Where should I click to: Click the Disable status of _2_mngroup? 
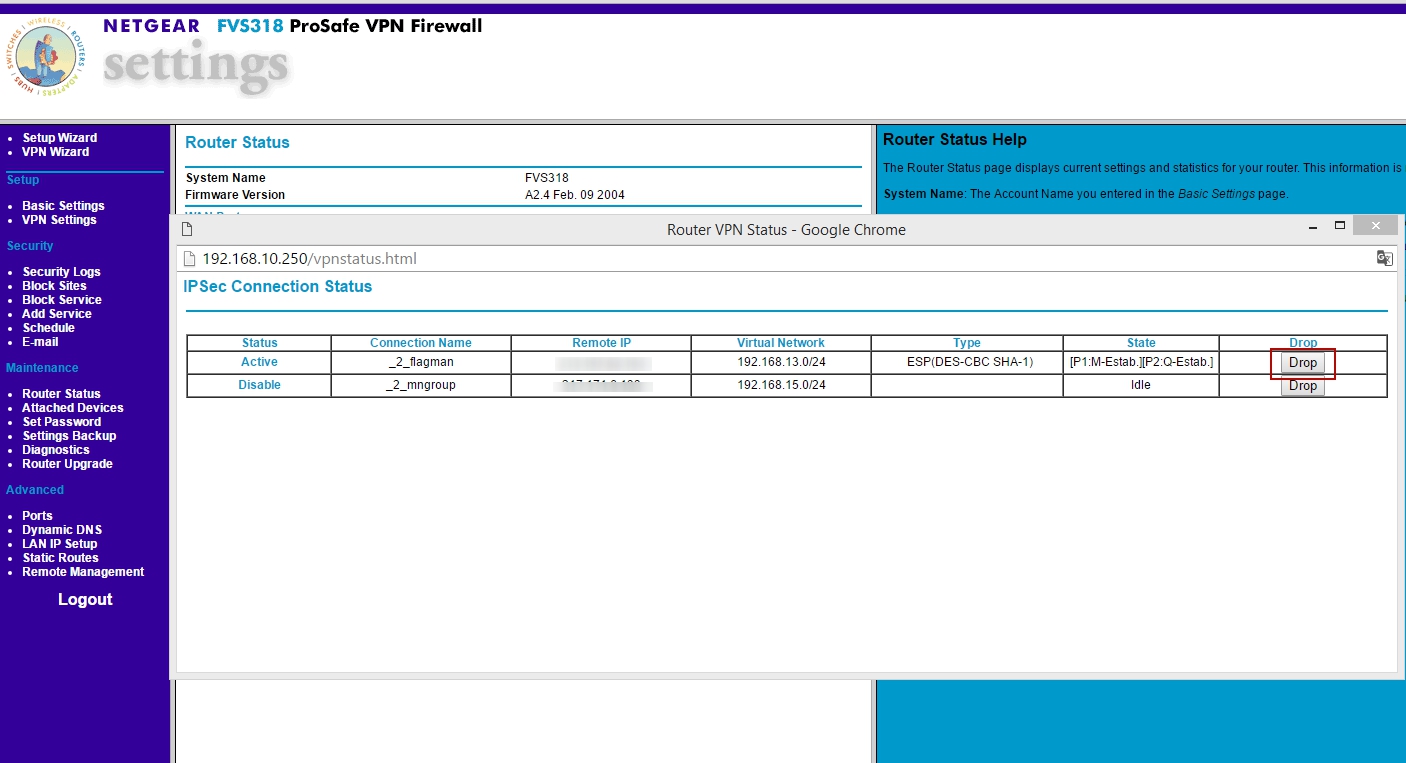point(259,385)
